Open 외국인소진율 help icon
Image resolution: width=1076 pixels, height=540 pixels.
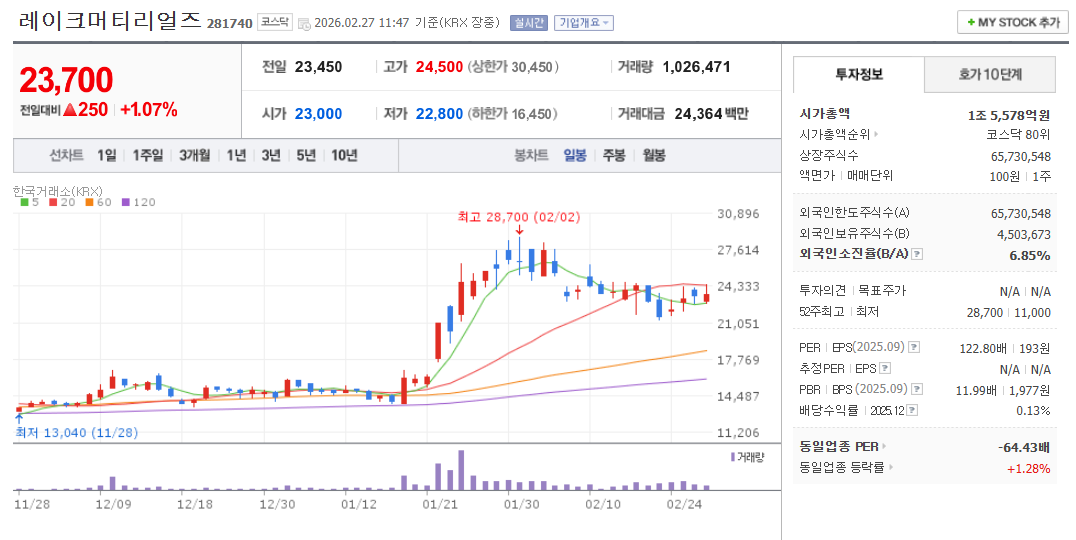[x=917, y=254]
